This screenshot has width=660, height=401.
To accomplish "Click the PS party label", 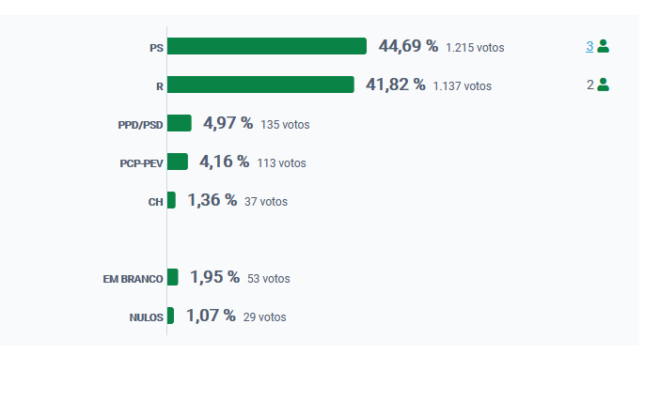I will pos(156,48).
